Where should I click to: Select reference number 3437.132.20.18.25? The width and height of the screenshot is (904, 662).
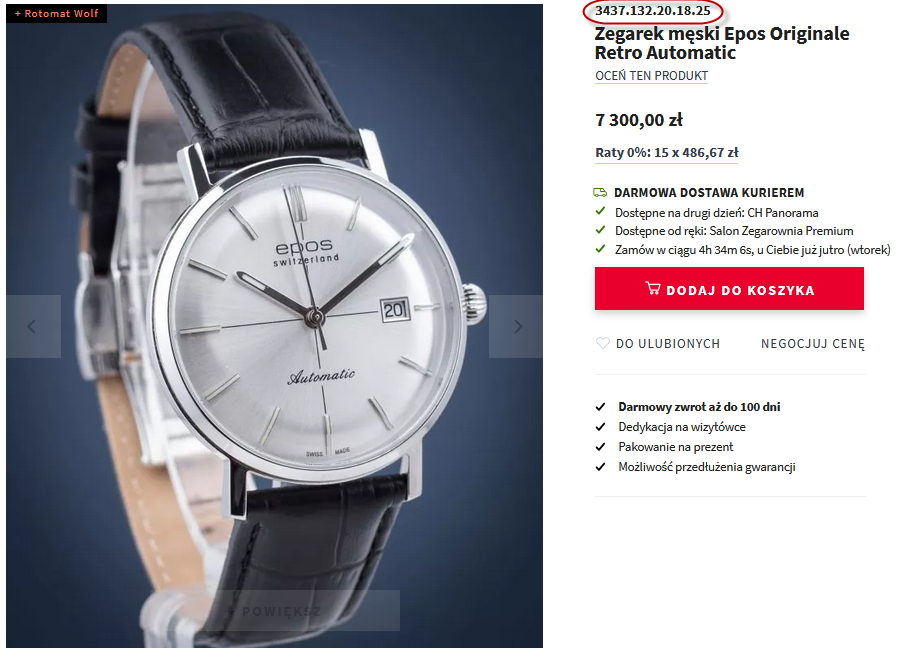pos(653,10)
